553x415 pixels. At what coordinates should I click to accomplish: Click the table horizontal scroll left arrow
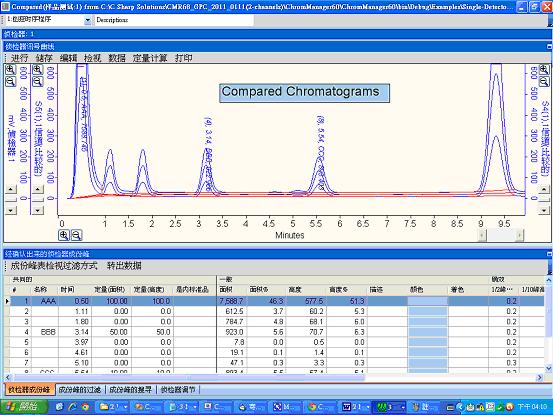tap(8, 378)
